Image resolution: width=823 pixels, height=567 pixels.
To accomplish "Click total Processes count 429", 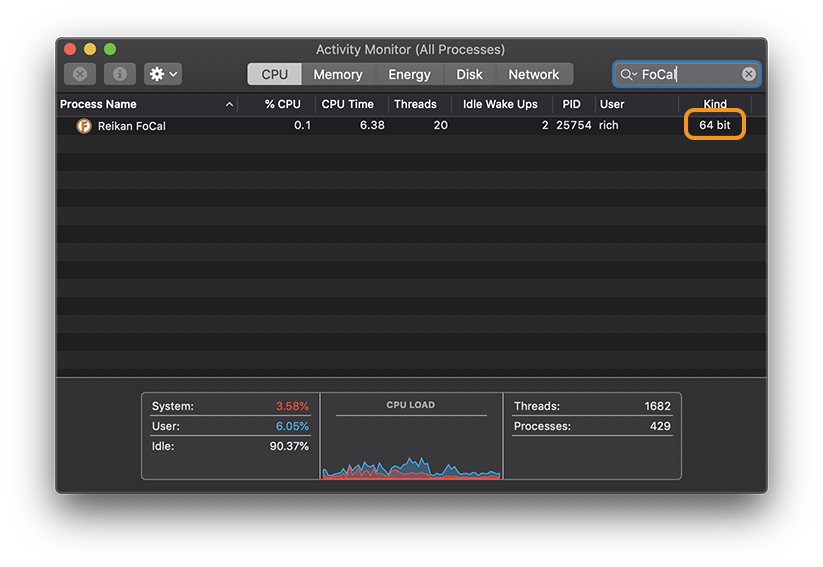I will (660, 426).
